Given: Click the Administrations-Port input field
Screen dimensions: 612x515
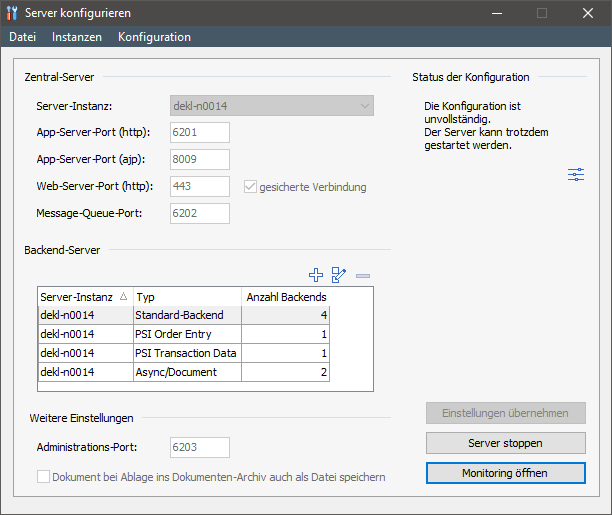Looking at the screenshot, I should (x=200, y=448).
